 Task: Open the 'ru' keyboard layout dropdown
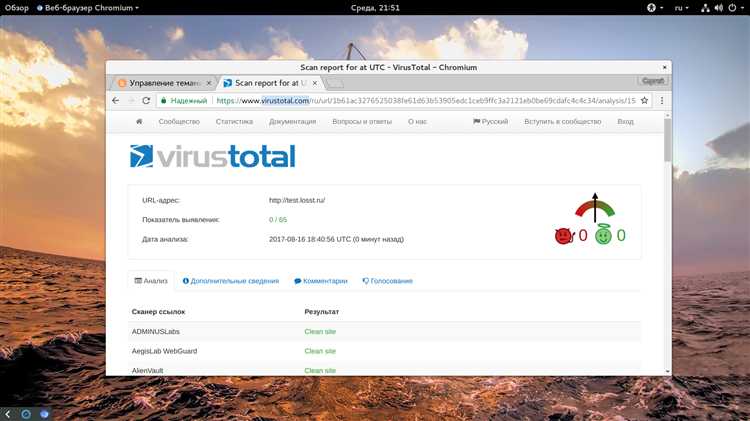pos(682,8)
